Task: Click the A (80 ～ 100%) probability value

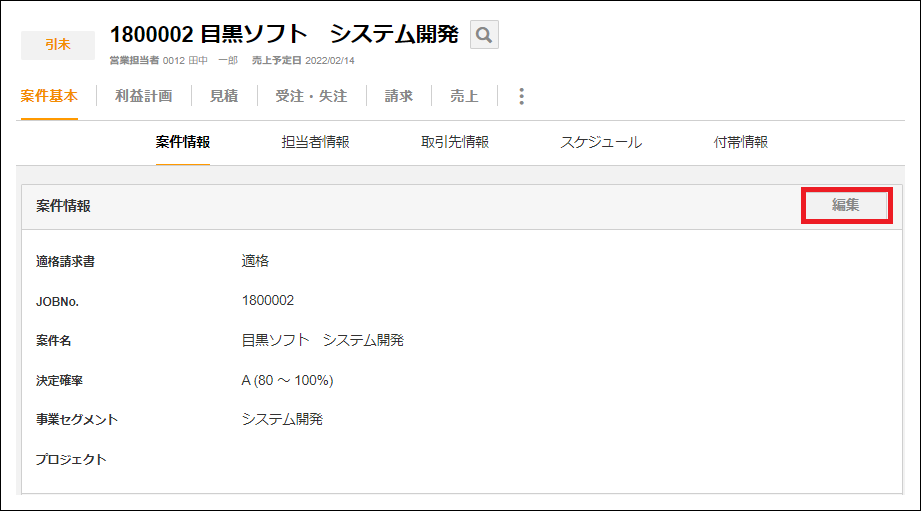Action: coord(287,380)
